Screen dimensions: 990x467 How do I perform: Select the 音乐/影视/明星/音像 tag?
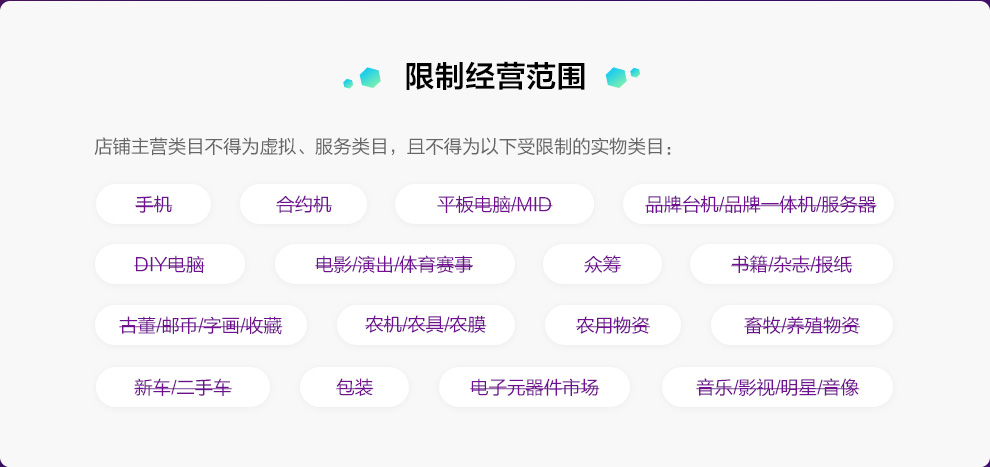tap(777, 388)
